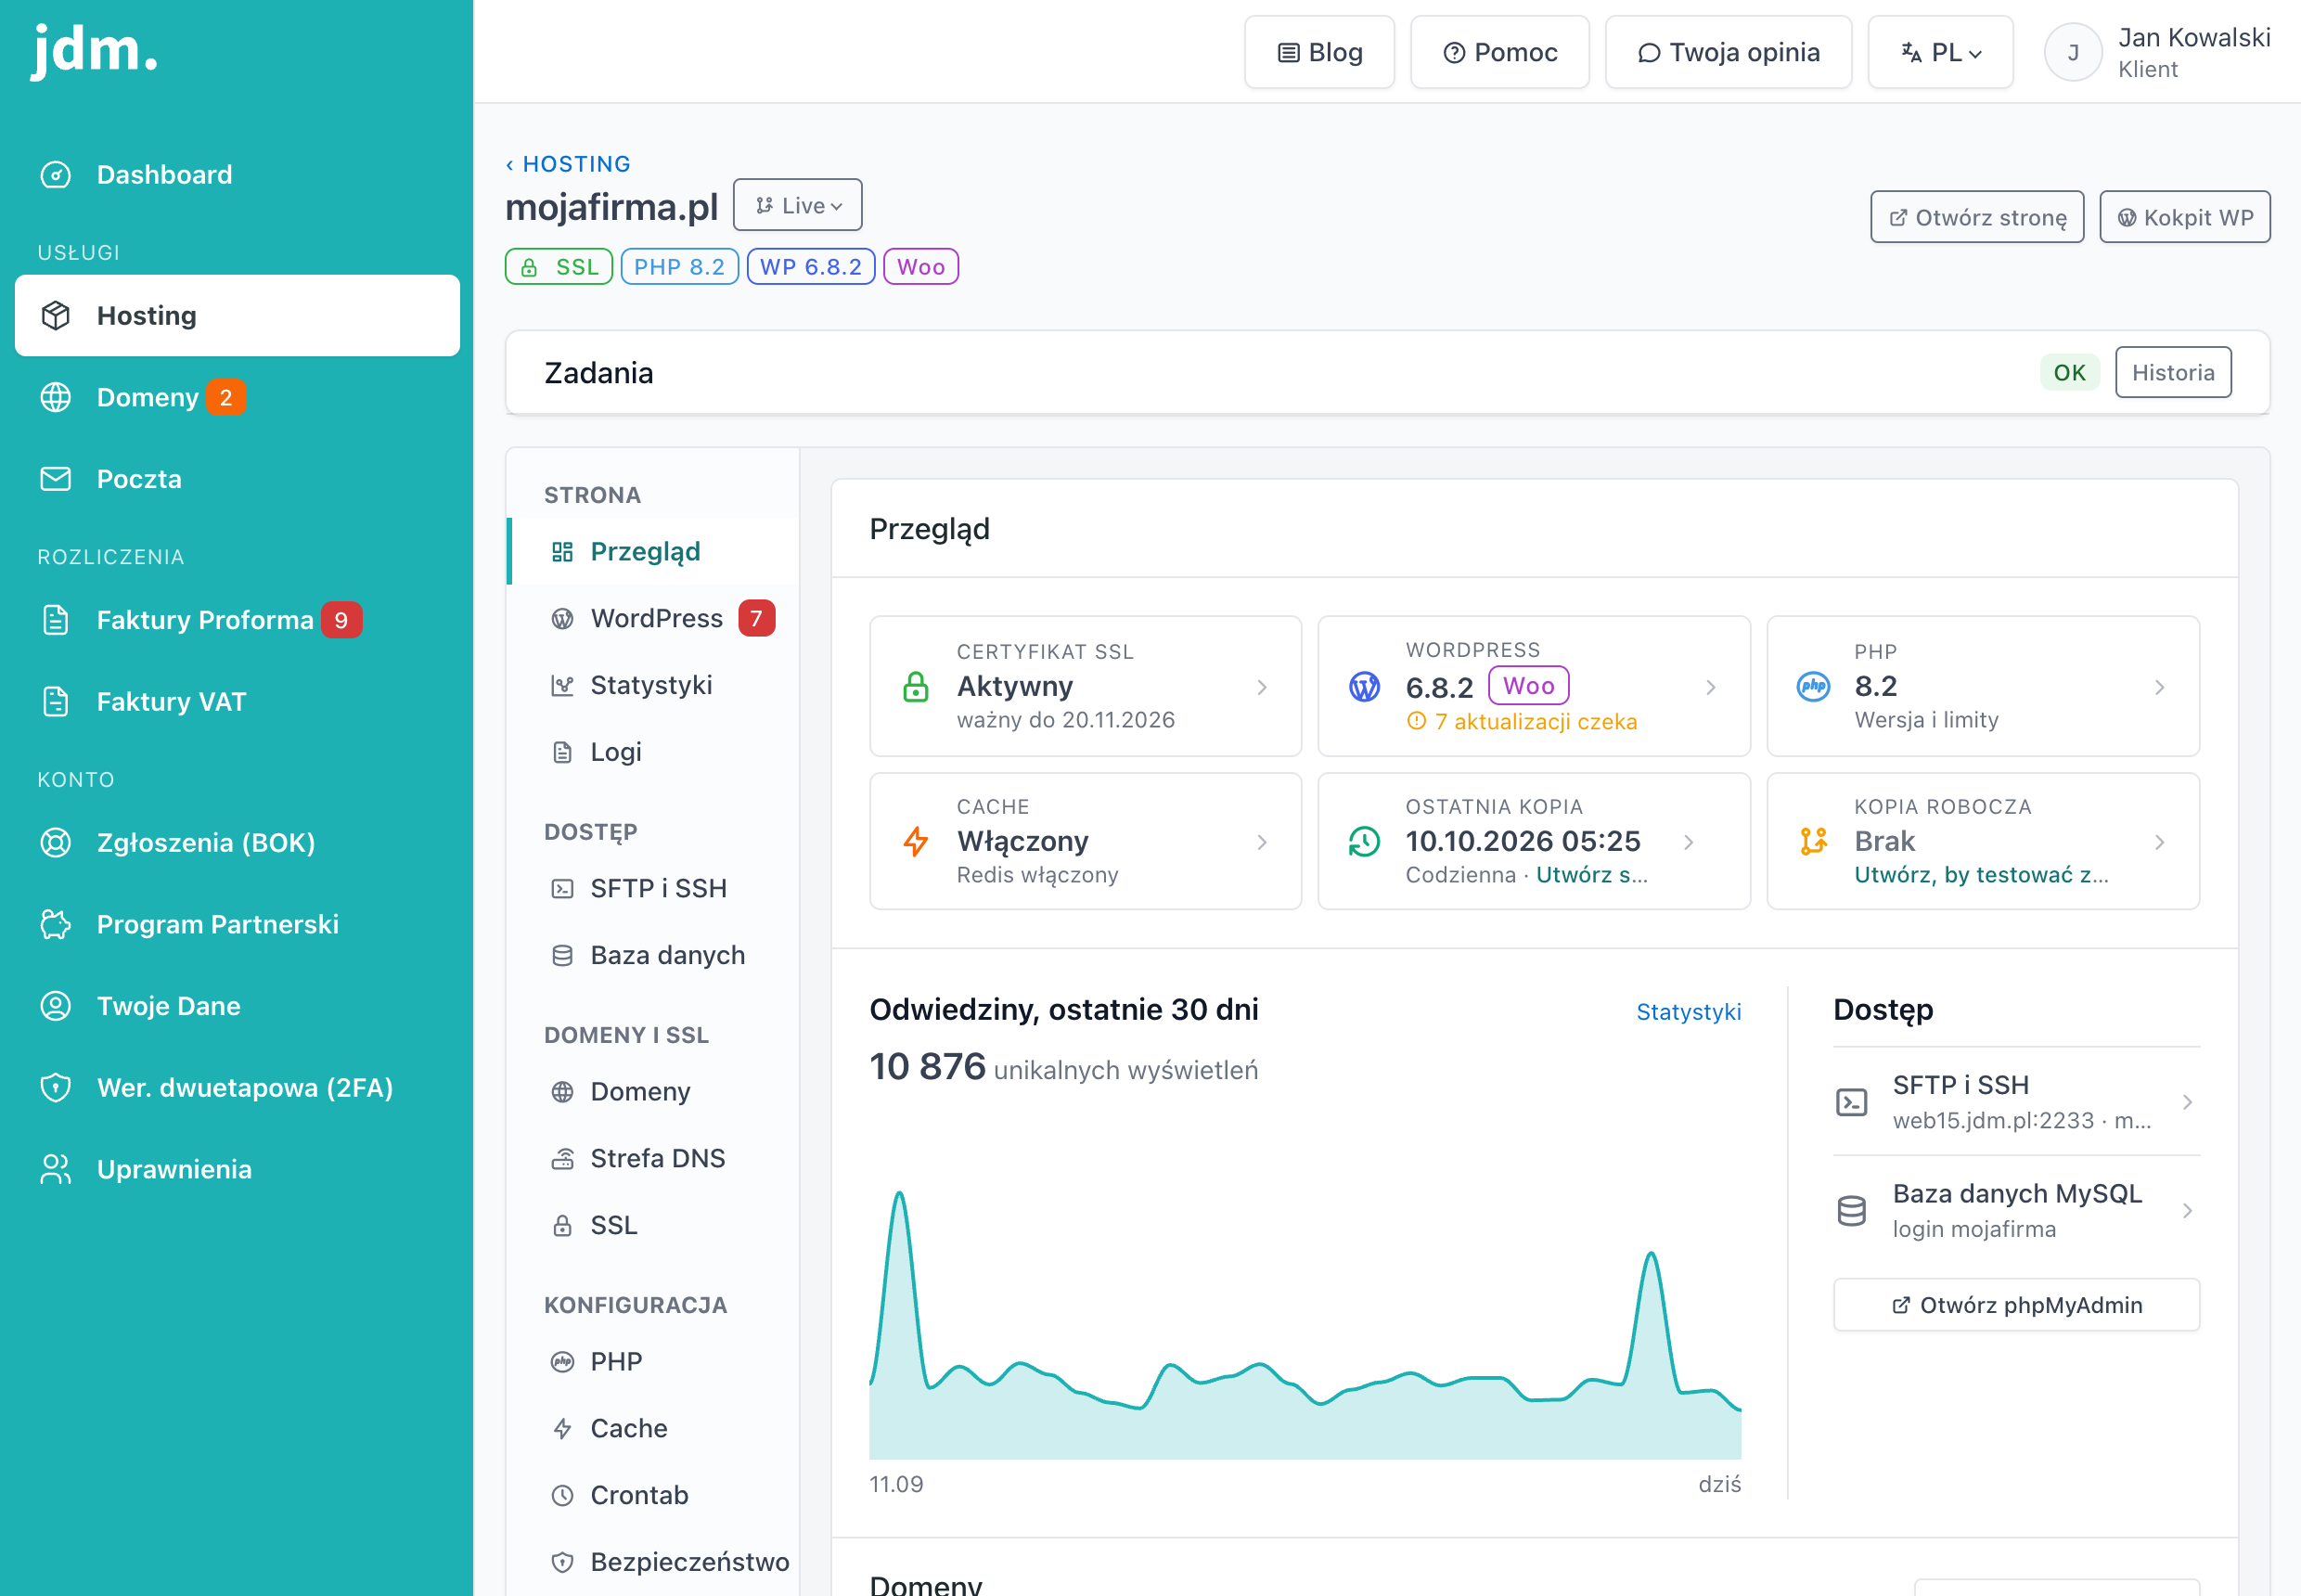
Task: Open the Statystyki side tab
Action: pos(654,685)
